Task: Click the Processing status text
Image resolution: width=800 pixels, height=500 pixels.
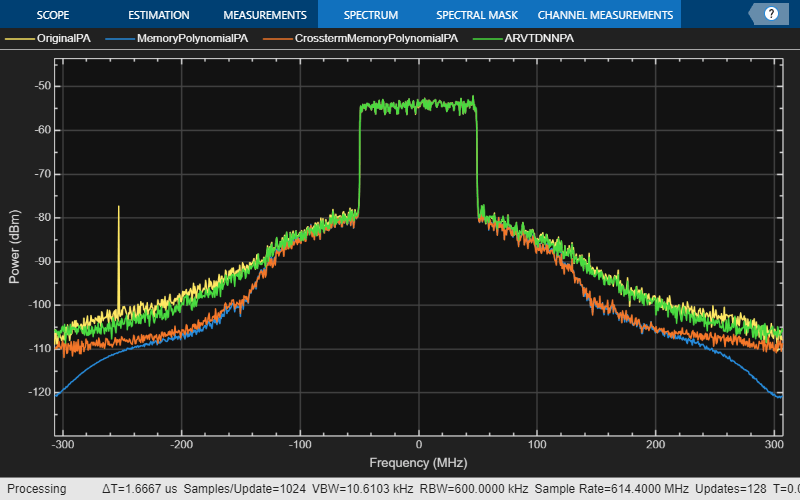Action: (37, 489)
